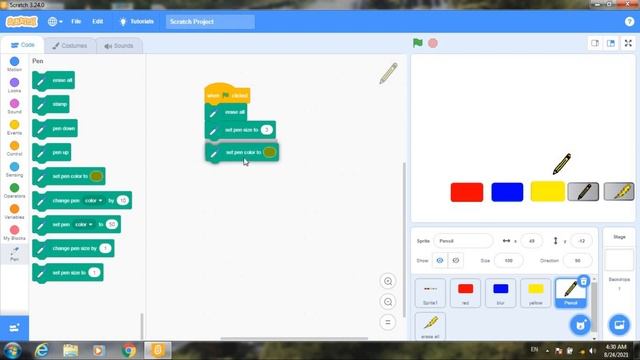
Task: Select the erase all sprite thumbnail
Action: click(x=430, y=326)
